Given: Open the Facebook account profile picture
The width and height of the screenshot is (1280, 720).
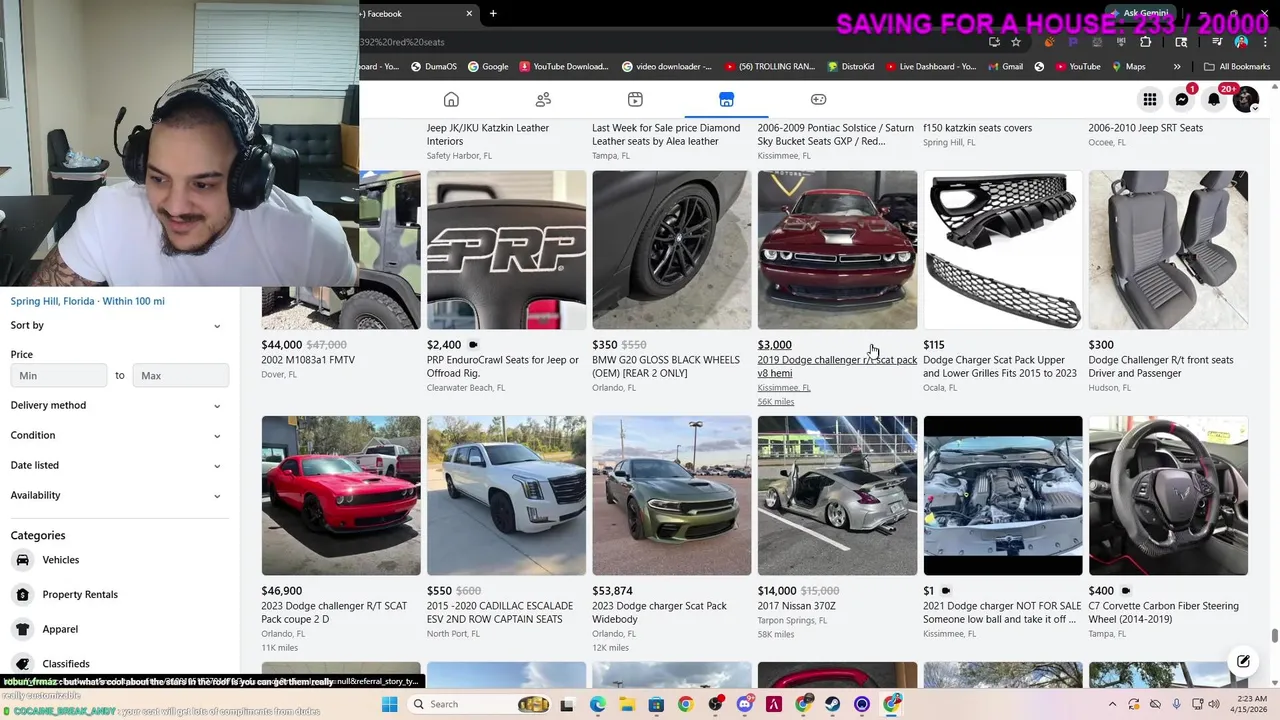Looking at the screenshot, I should [1246, 99].
